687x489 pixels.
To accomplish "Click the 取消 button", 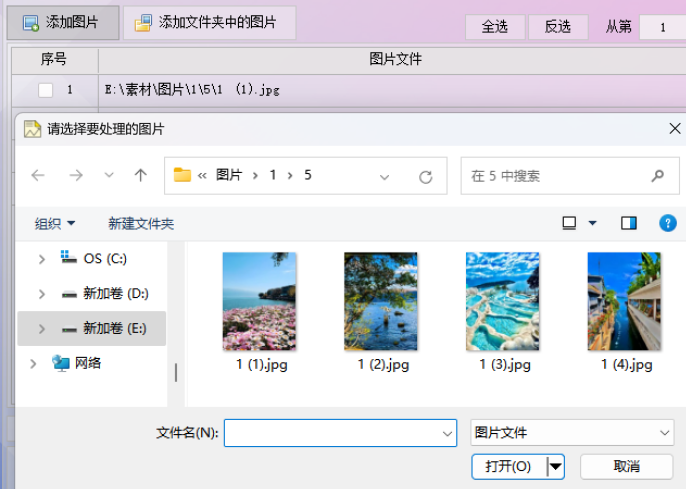I will pyautogui.click(x=627, y=467).
